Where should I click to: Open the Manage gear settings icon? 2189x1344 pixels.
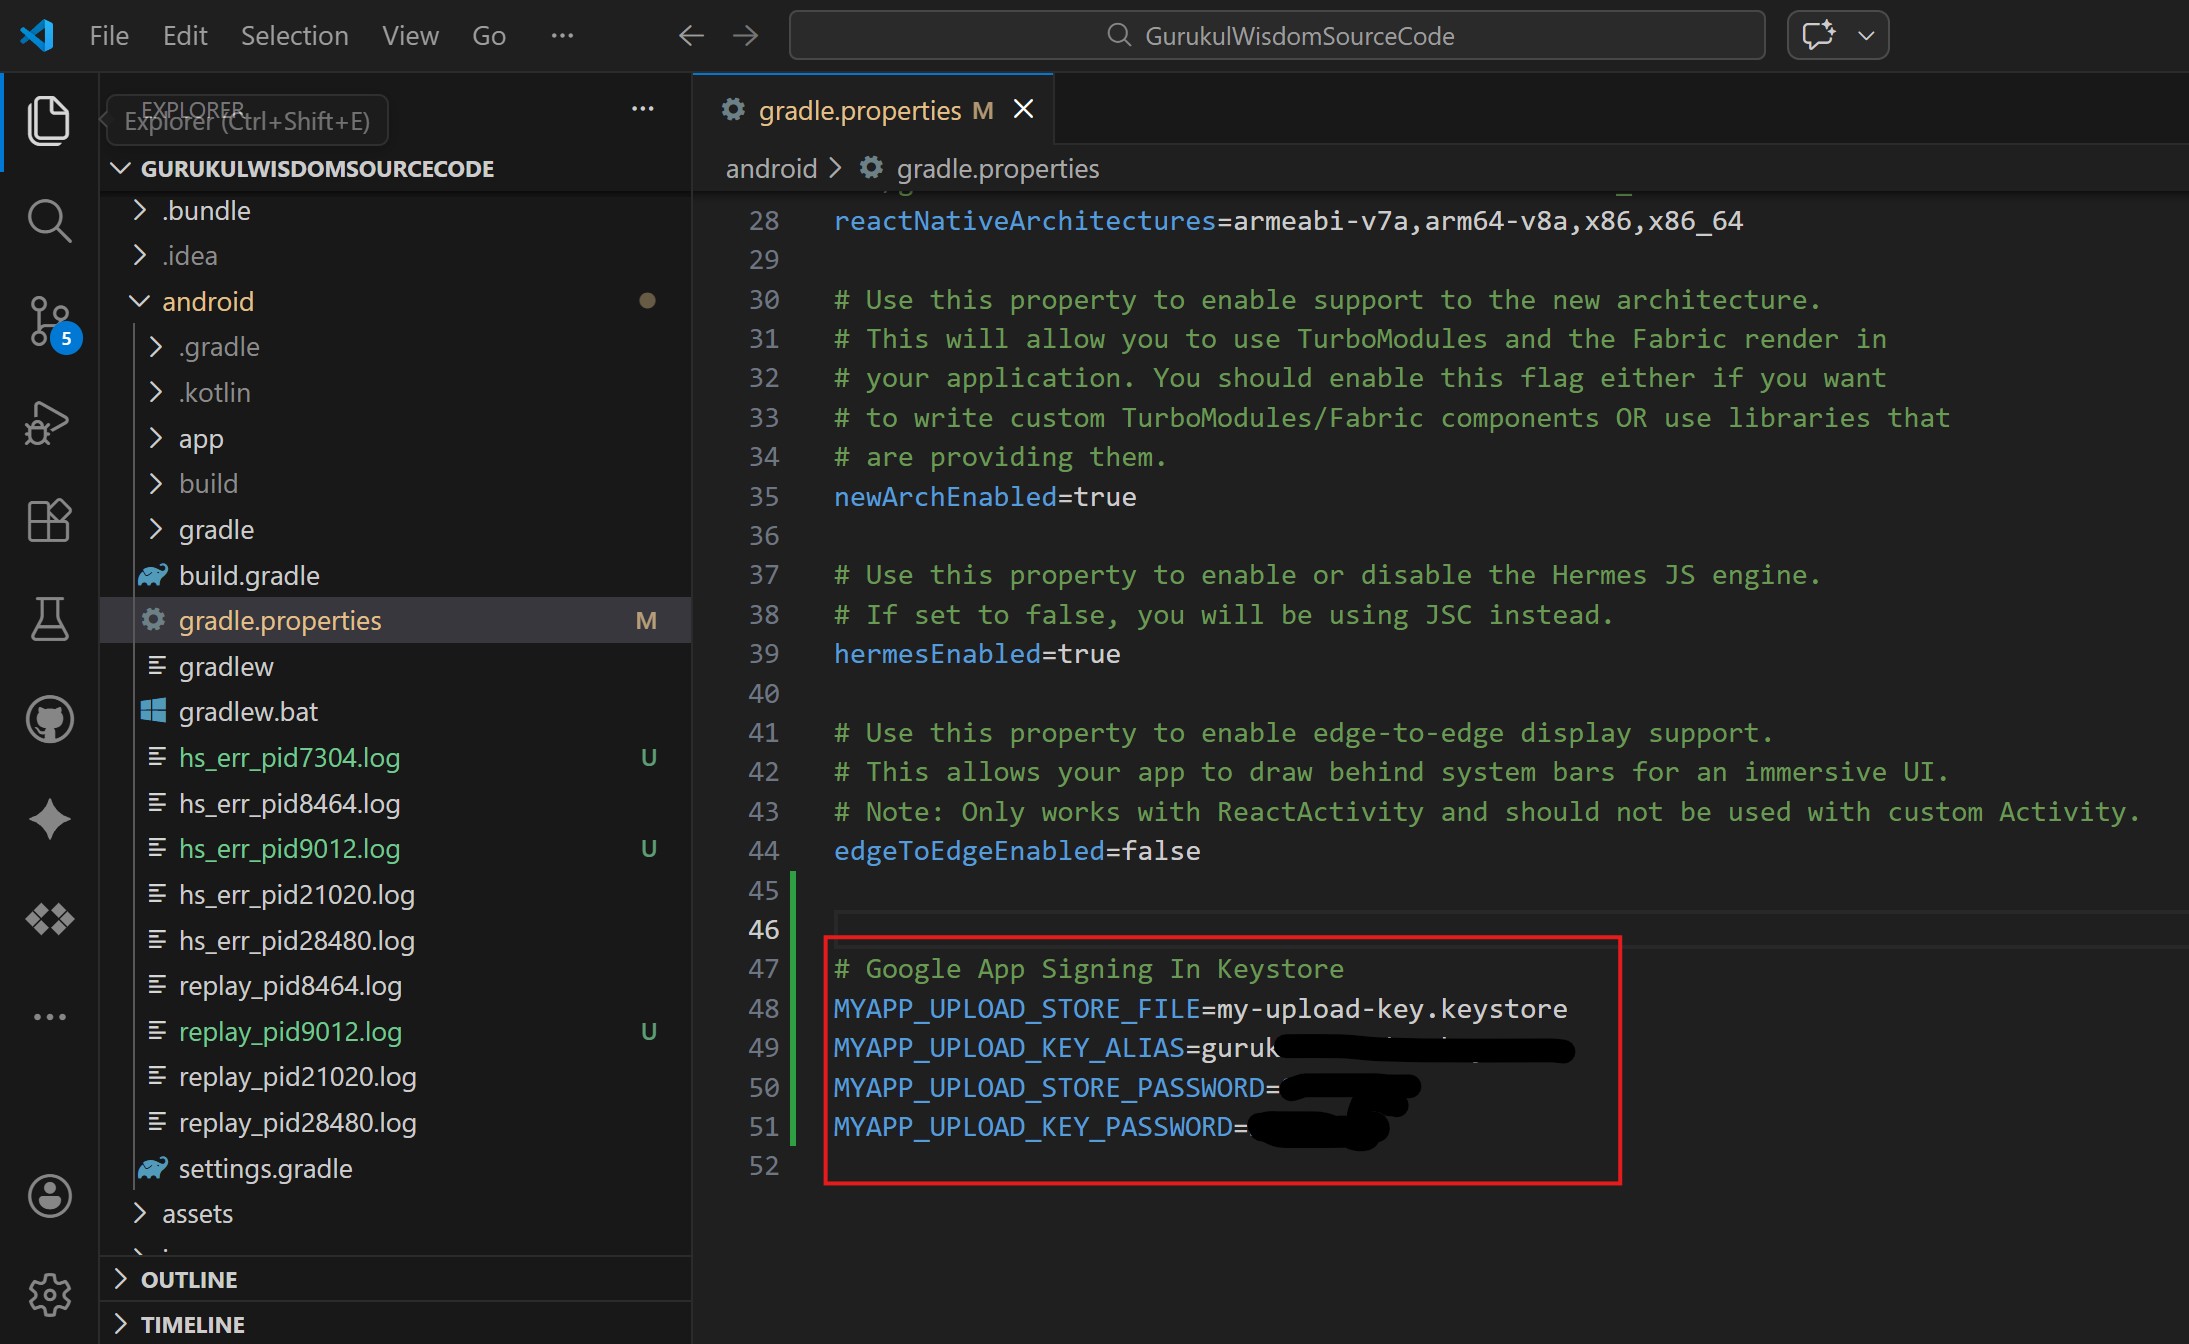point(49,1295)
